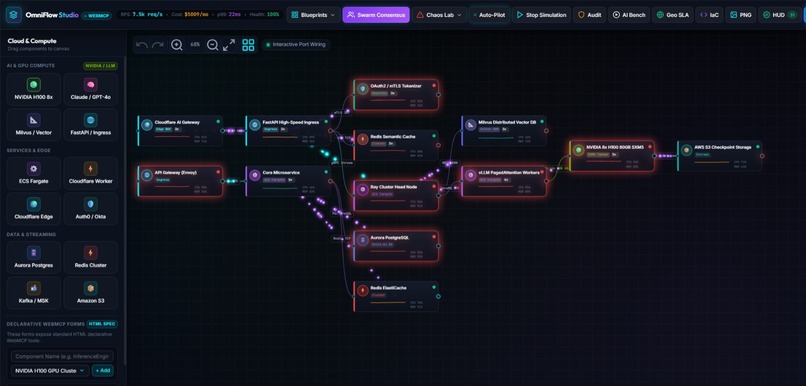Open the Blueprints dropdown
Image resolution: width=806 pixels, height=386 pixels.
313,15
